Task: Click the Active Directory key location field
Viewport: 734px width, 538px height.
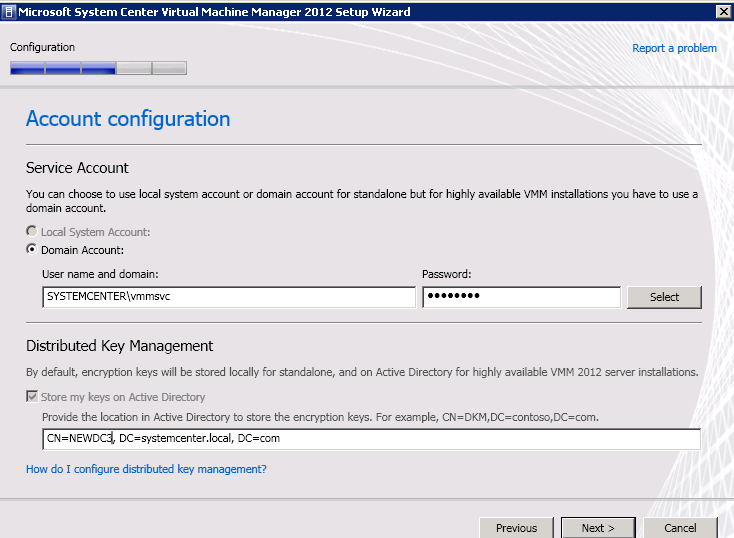Action: click(371, 439)
